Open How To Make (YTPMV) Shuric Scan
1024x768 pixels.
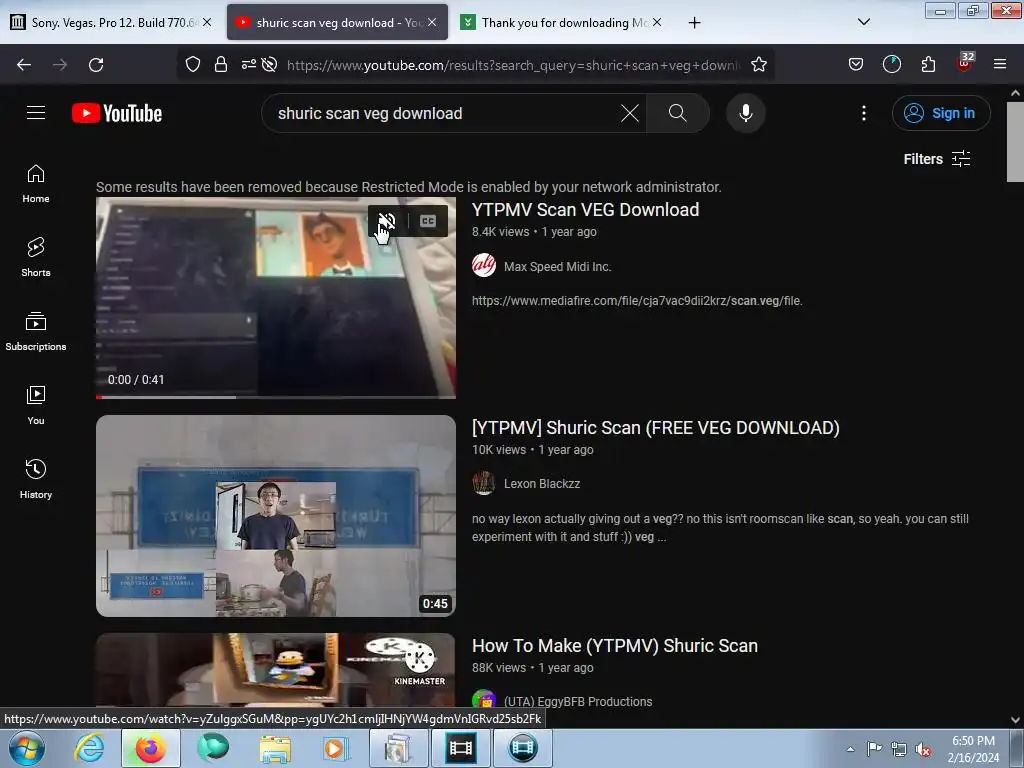pos(615,646)
